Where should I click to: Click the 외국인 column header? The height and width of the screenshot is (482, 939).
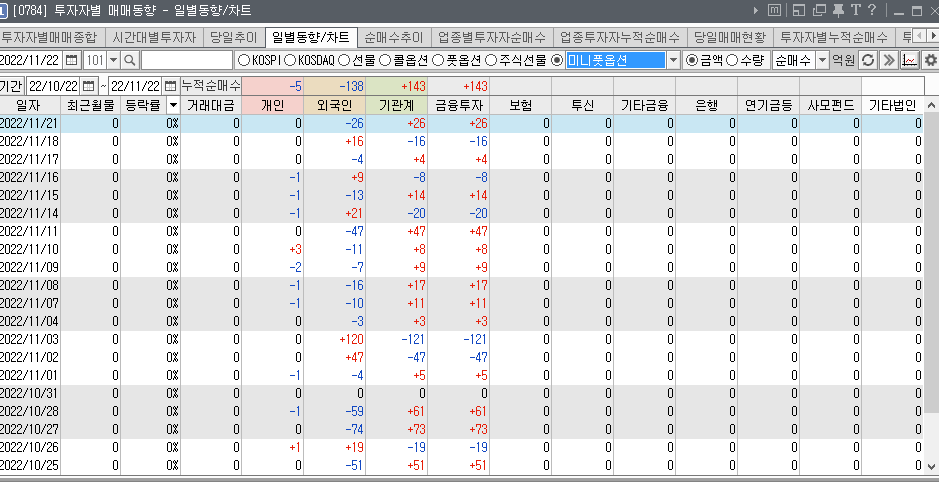tap(333, 104)
